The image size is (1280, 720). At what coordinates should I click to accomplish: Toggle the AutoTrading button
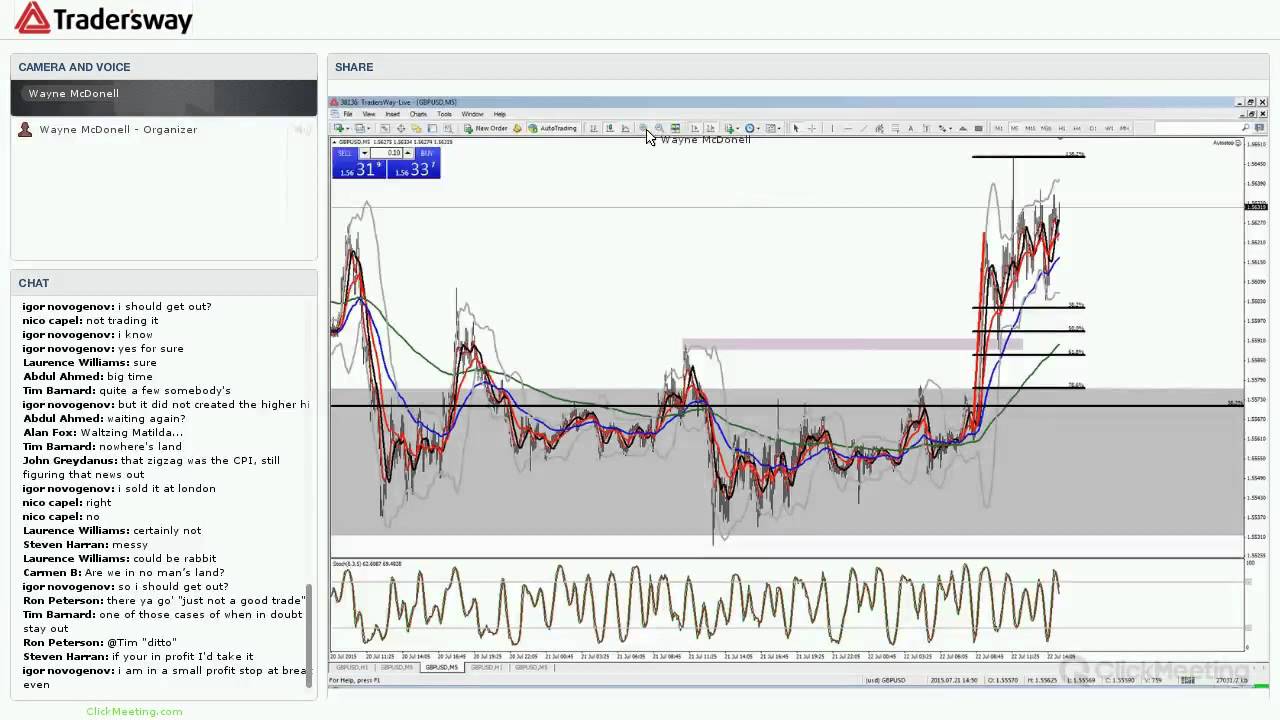pyautogui.click(x=552, y=128)
